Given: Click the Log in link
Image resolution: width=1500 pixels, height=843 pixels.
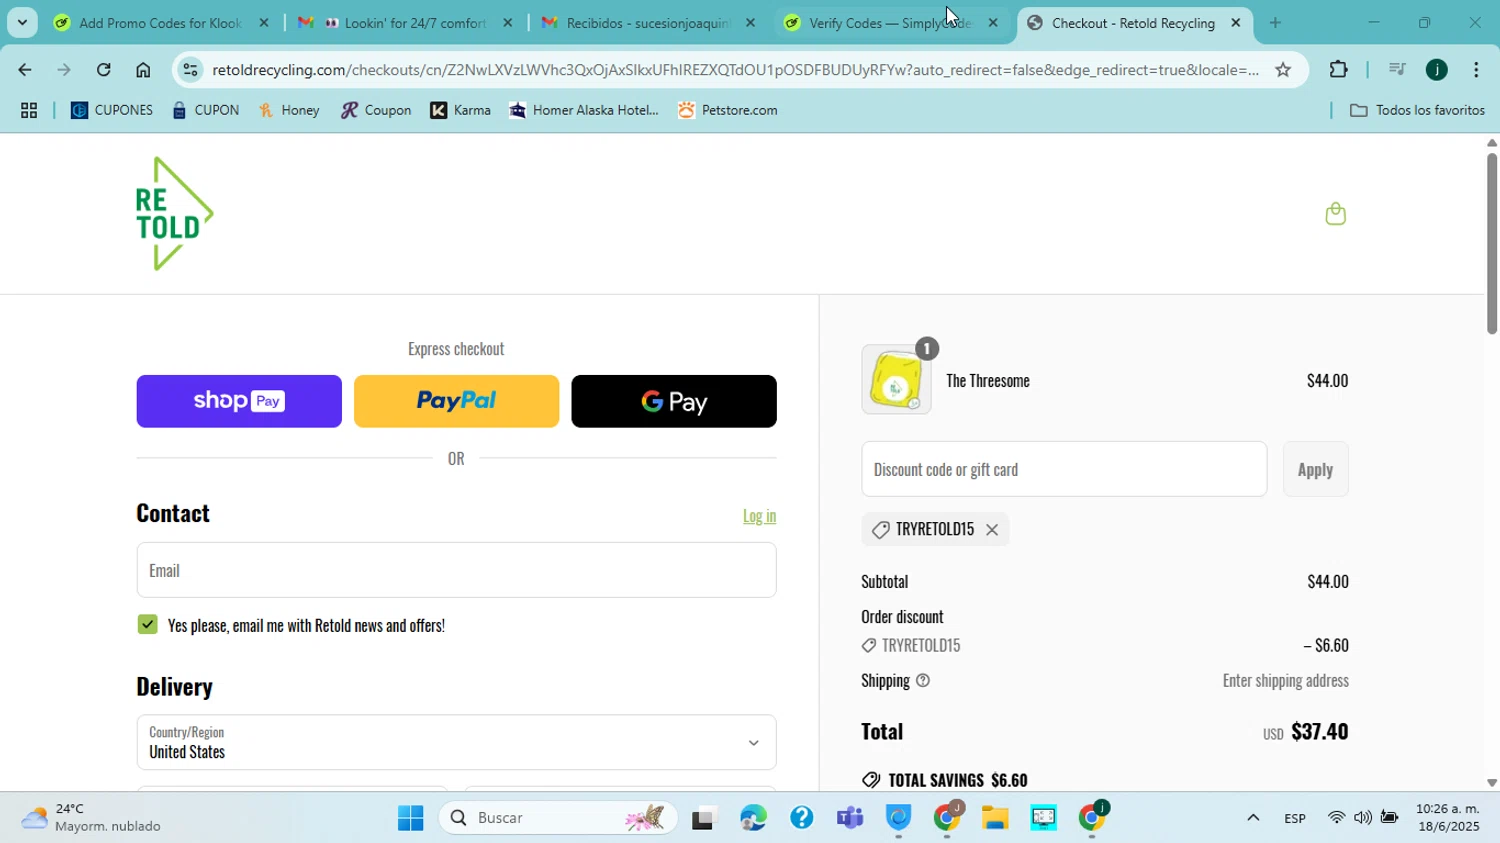Looking at the screenshot, I should (759, 516).
